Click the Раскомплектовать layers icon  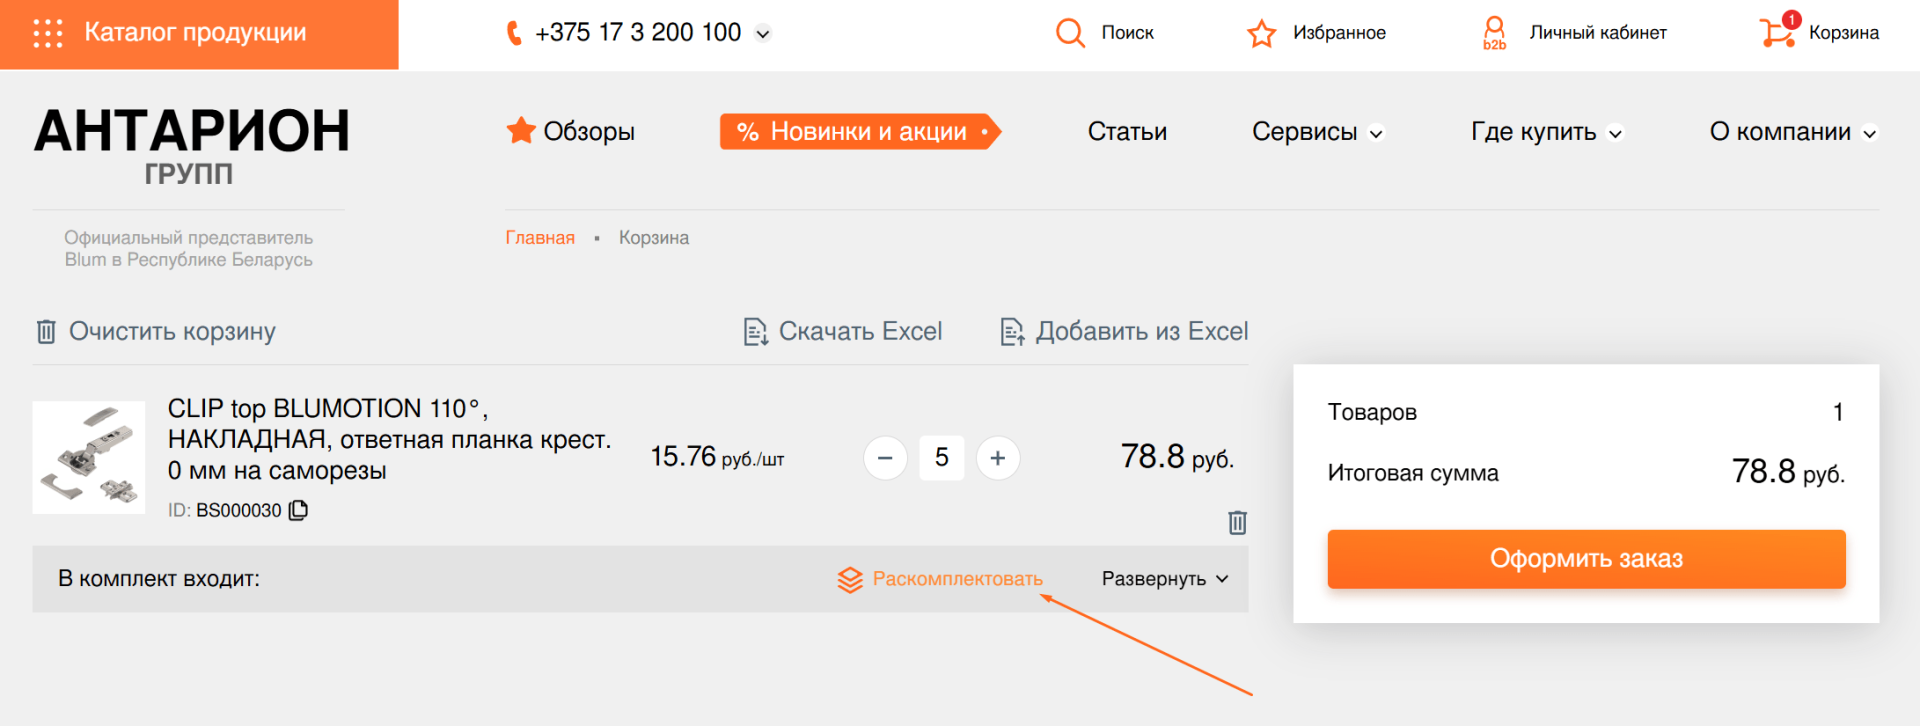point(850,579)
